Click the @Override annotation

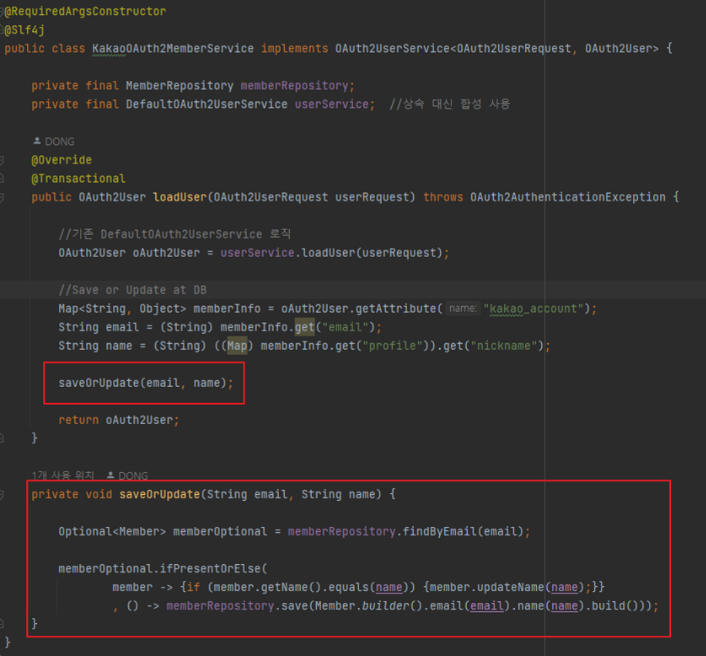coord(62,160)
